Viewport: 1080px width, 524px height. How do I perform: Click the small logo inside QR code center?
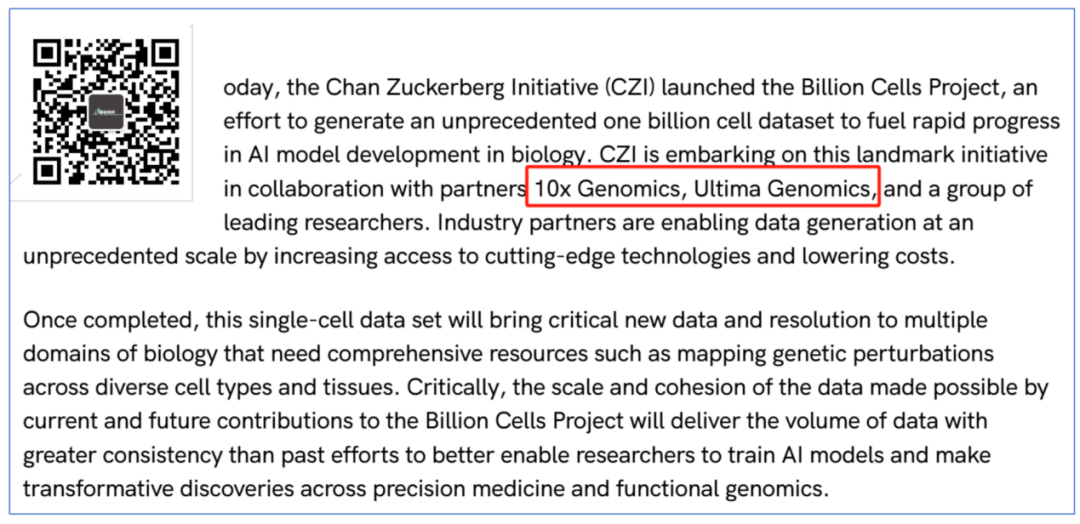tap(107, 112)
